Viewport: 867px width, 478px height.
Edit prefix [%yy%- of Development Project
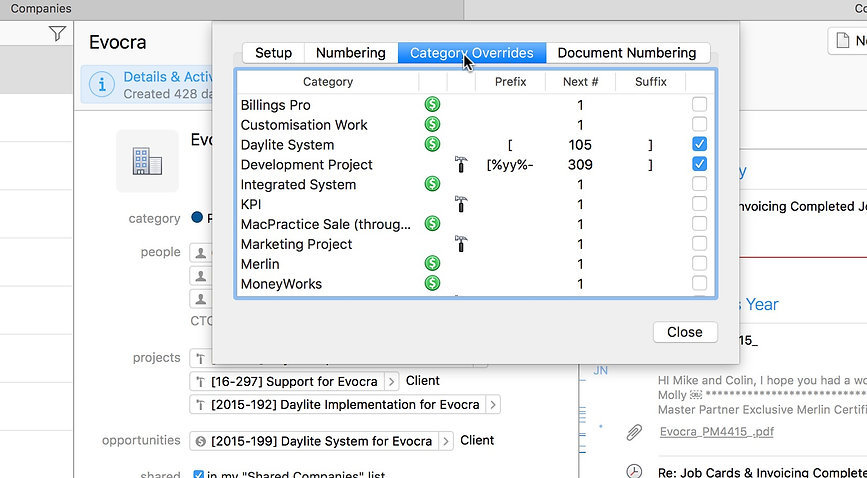click(510, 164)
